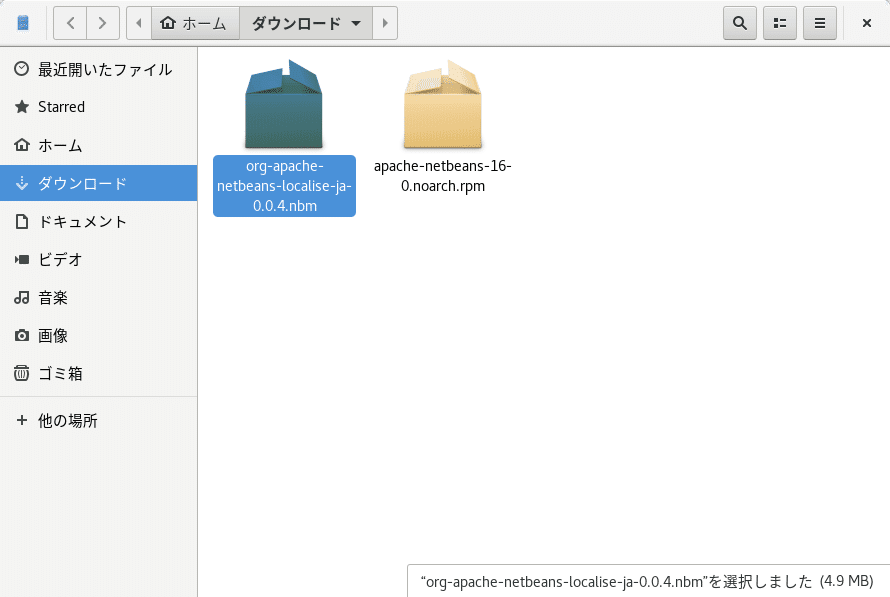Go forward with the right arrow button

click(103, 23)
